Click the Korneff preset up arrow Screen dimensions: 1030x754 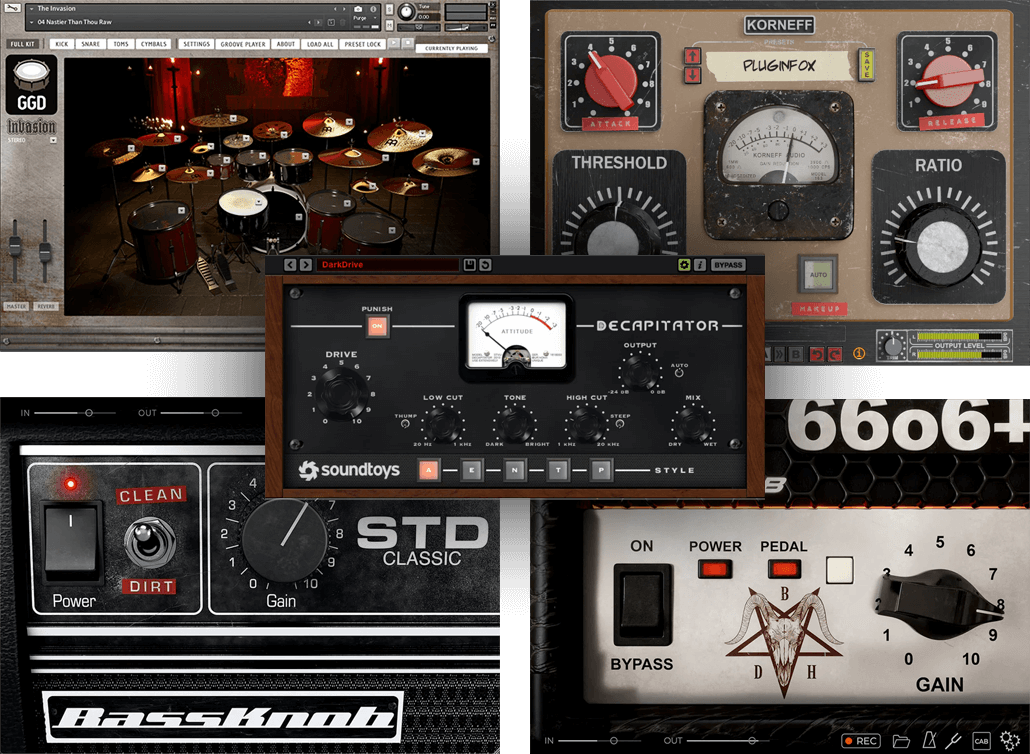pos(692,56)
